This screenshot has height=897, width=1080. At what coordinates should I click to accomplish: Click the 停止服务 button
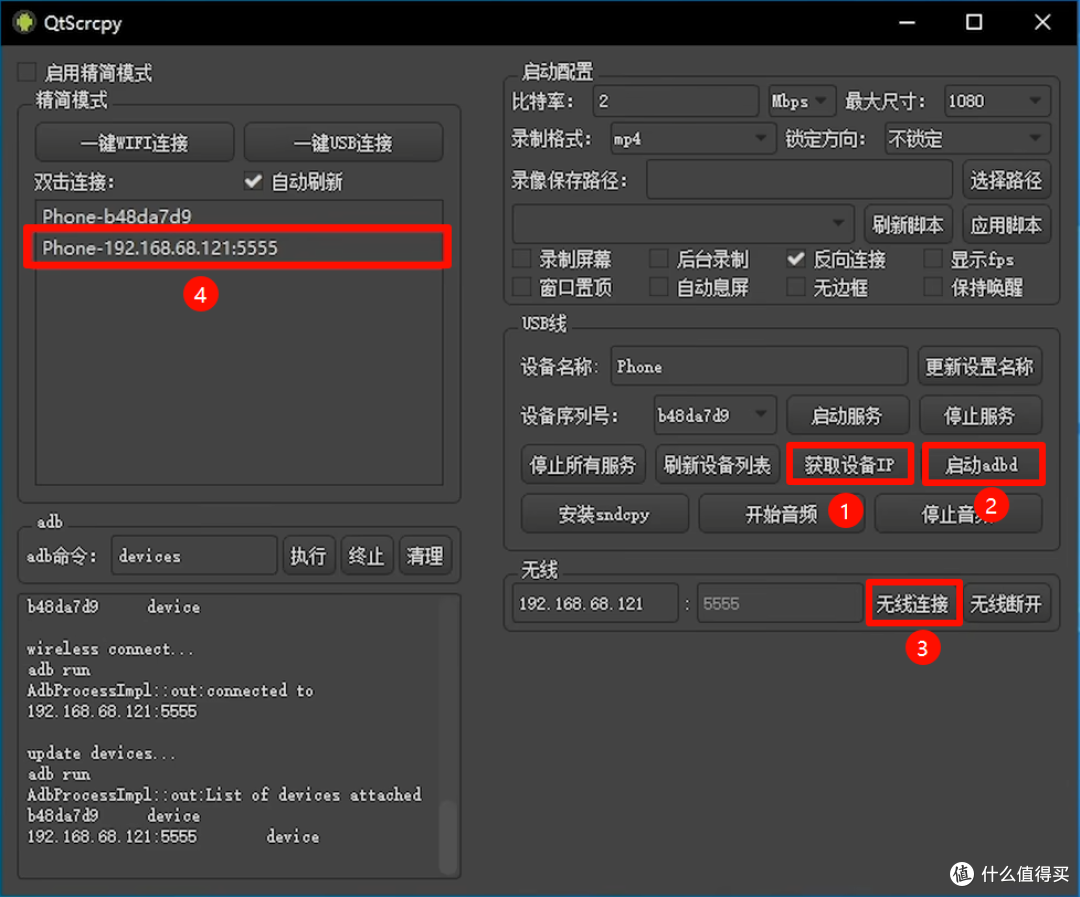coord(979,415)
